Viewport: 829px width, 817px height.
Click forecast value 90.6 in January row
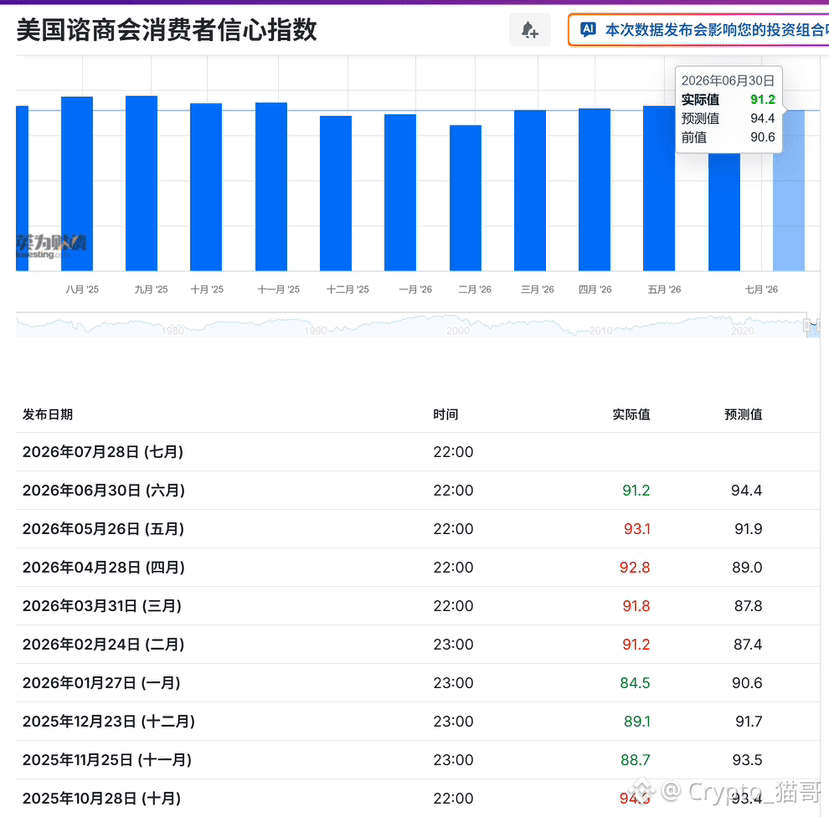747,683
